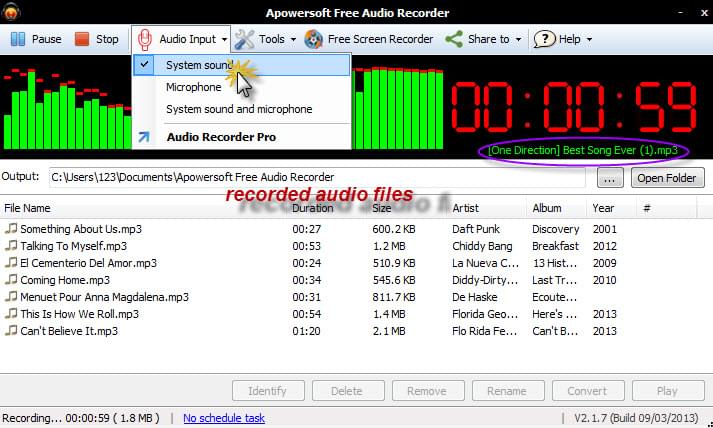
Task: Select System sound and microphone option
Action: (x=239, y=109)
